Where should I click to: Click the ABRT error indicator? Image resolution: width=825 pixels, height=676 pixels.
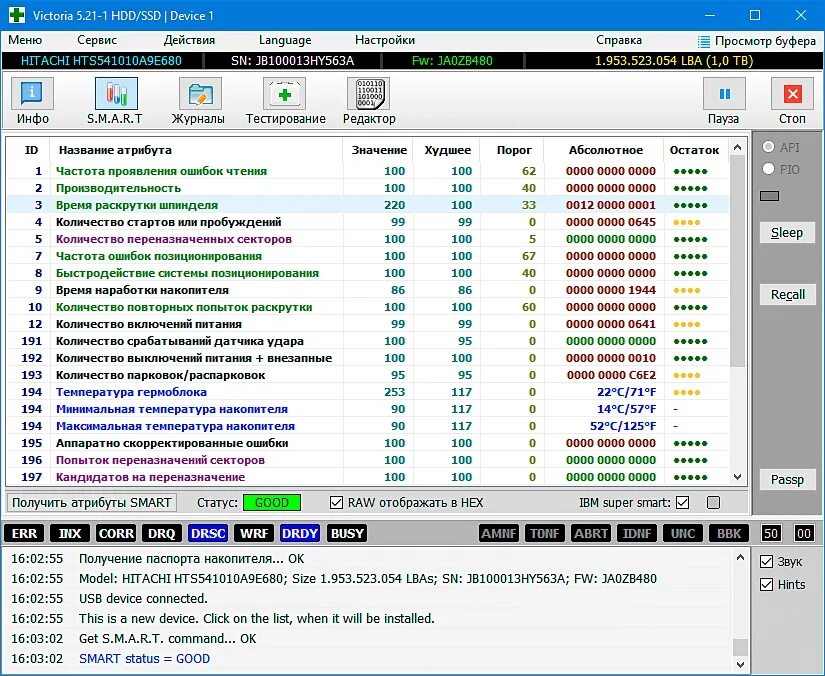[x=591, y=533]
